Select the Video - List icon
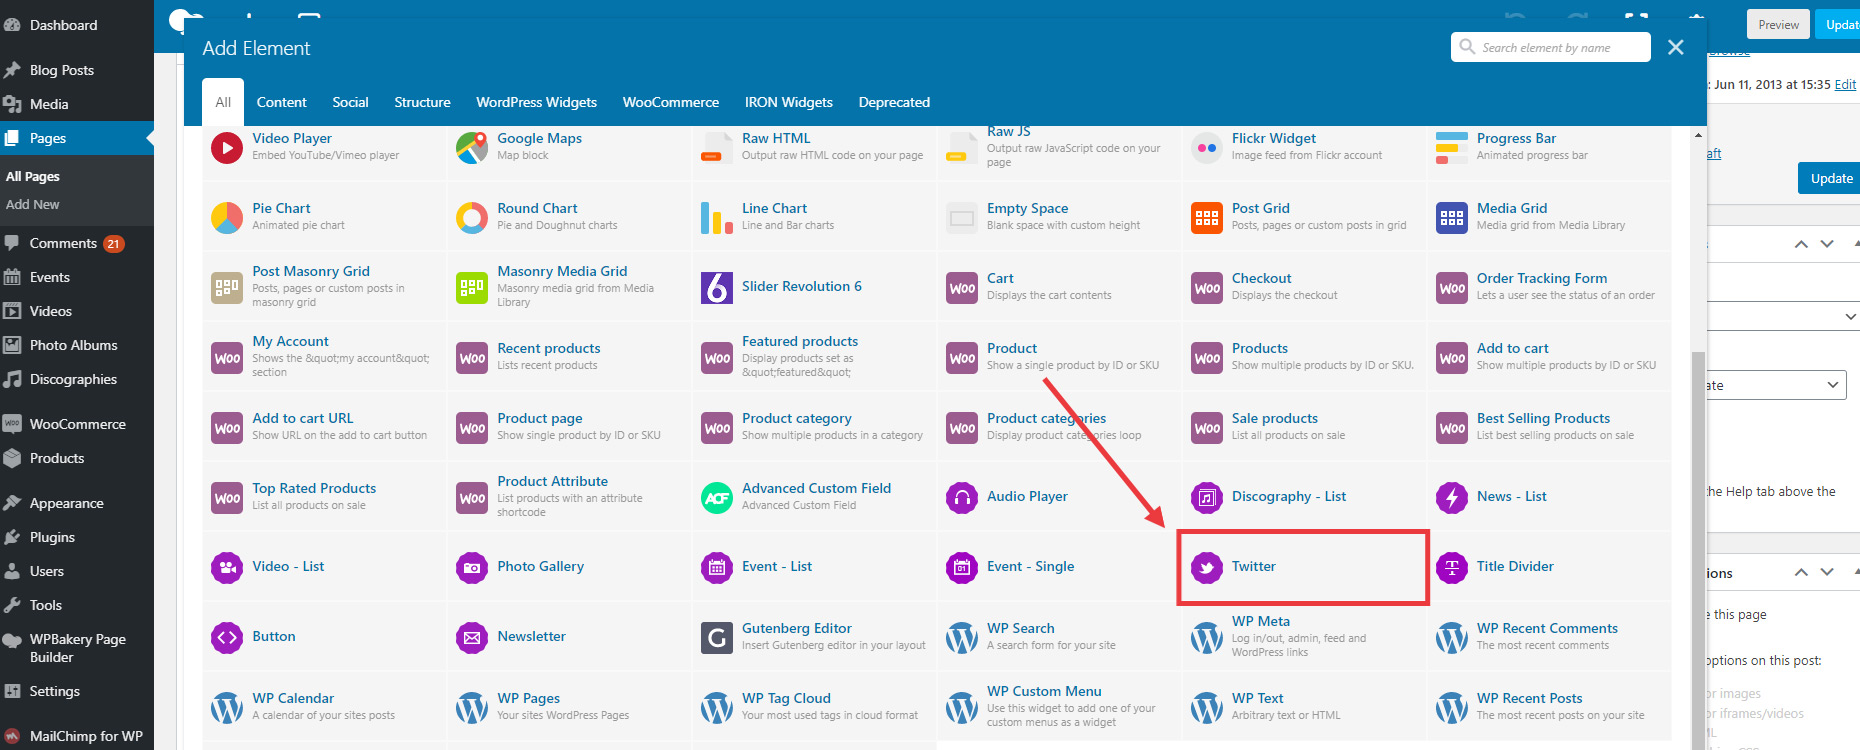The width and height of the screenshot is (1860, 750). pyautogui.click(x=227, y=568)
